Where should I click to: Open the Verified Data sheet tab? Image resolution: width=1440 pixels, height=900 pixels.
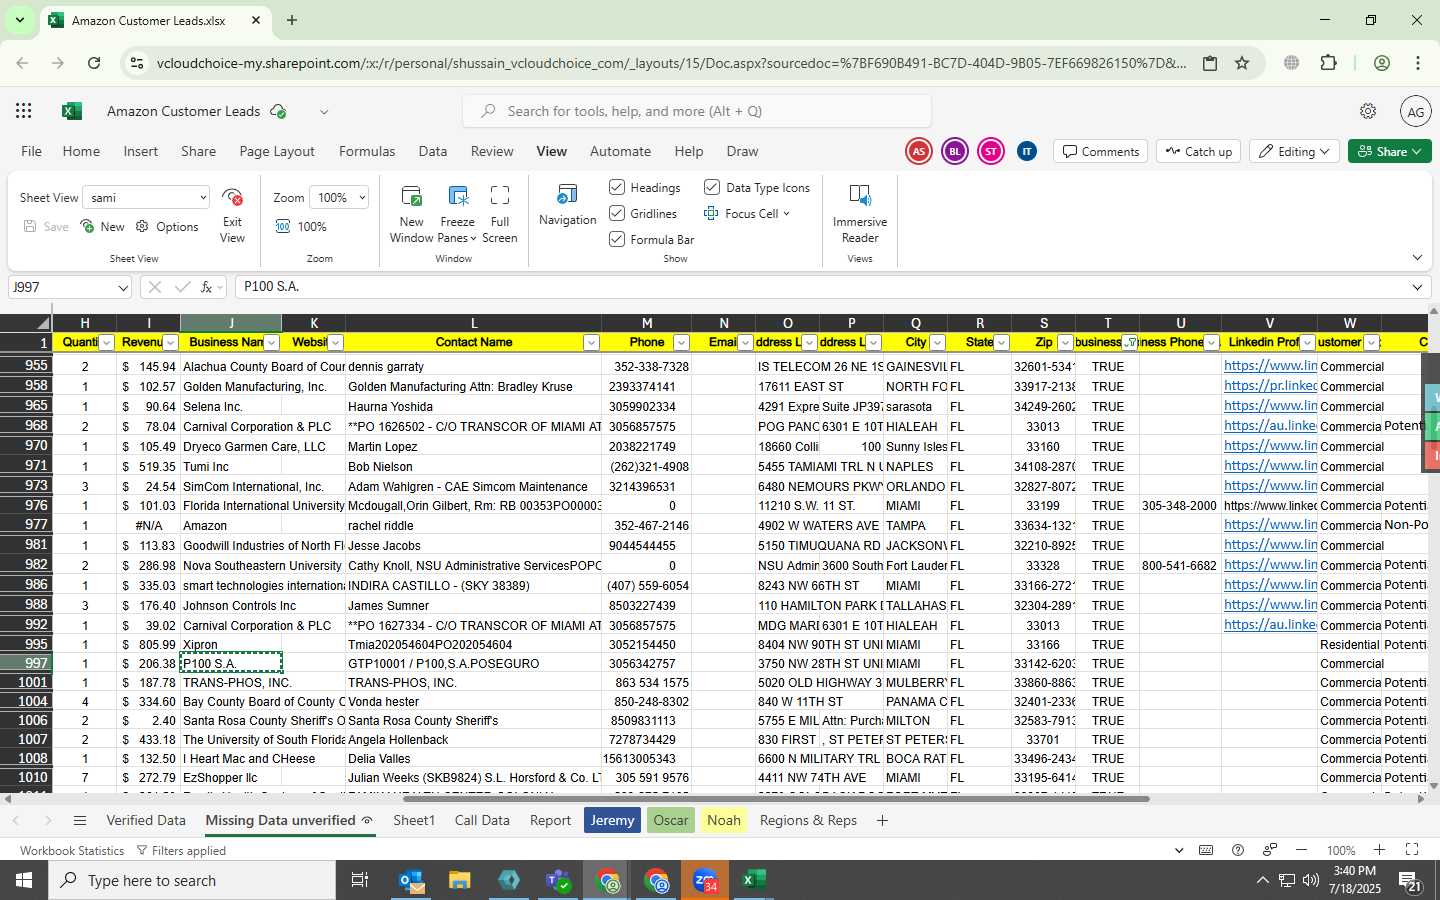pos(146,821)
